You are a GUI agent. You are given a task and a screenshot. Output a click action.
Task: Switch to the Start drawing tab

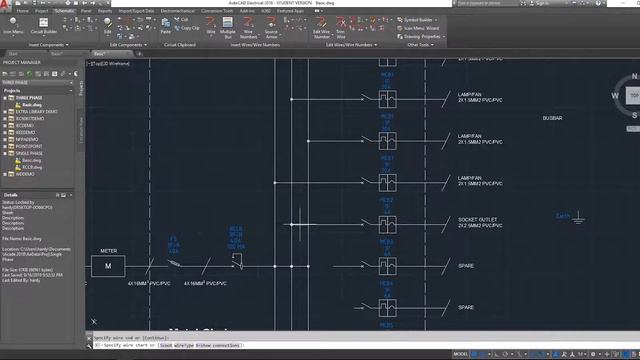tap(13, 53)
